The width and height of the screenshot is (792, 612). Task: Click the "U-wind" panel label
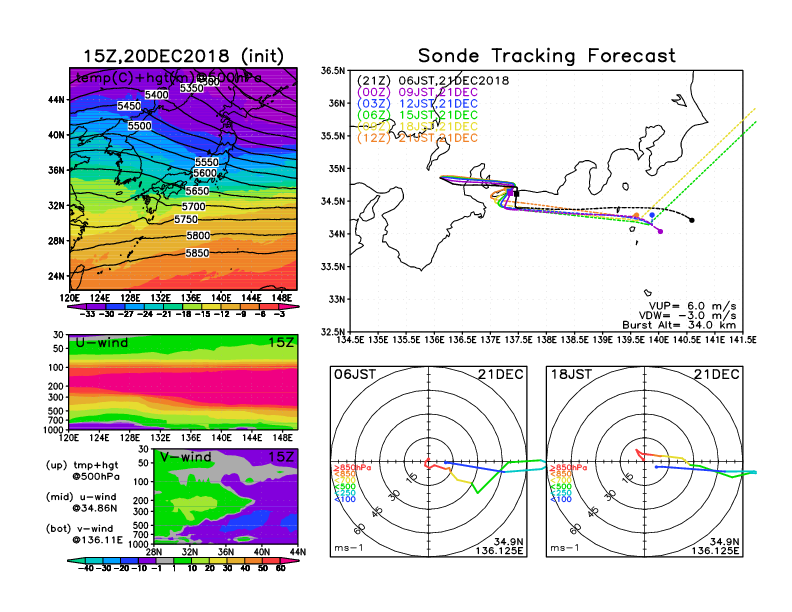(x=102, y=343)
